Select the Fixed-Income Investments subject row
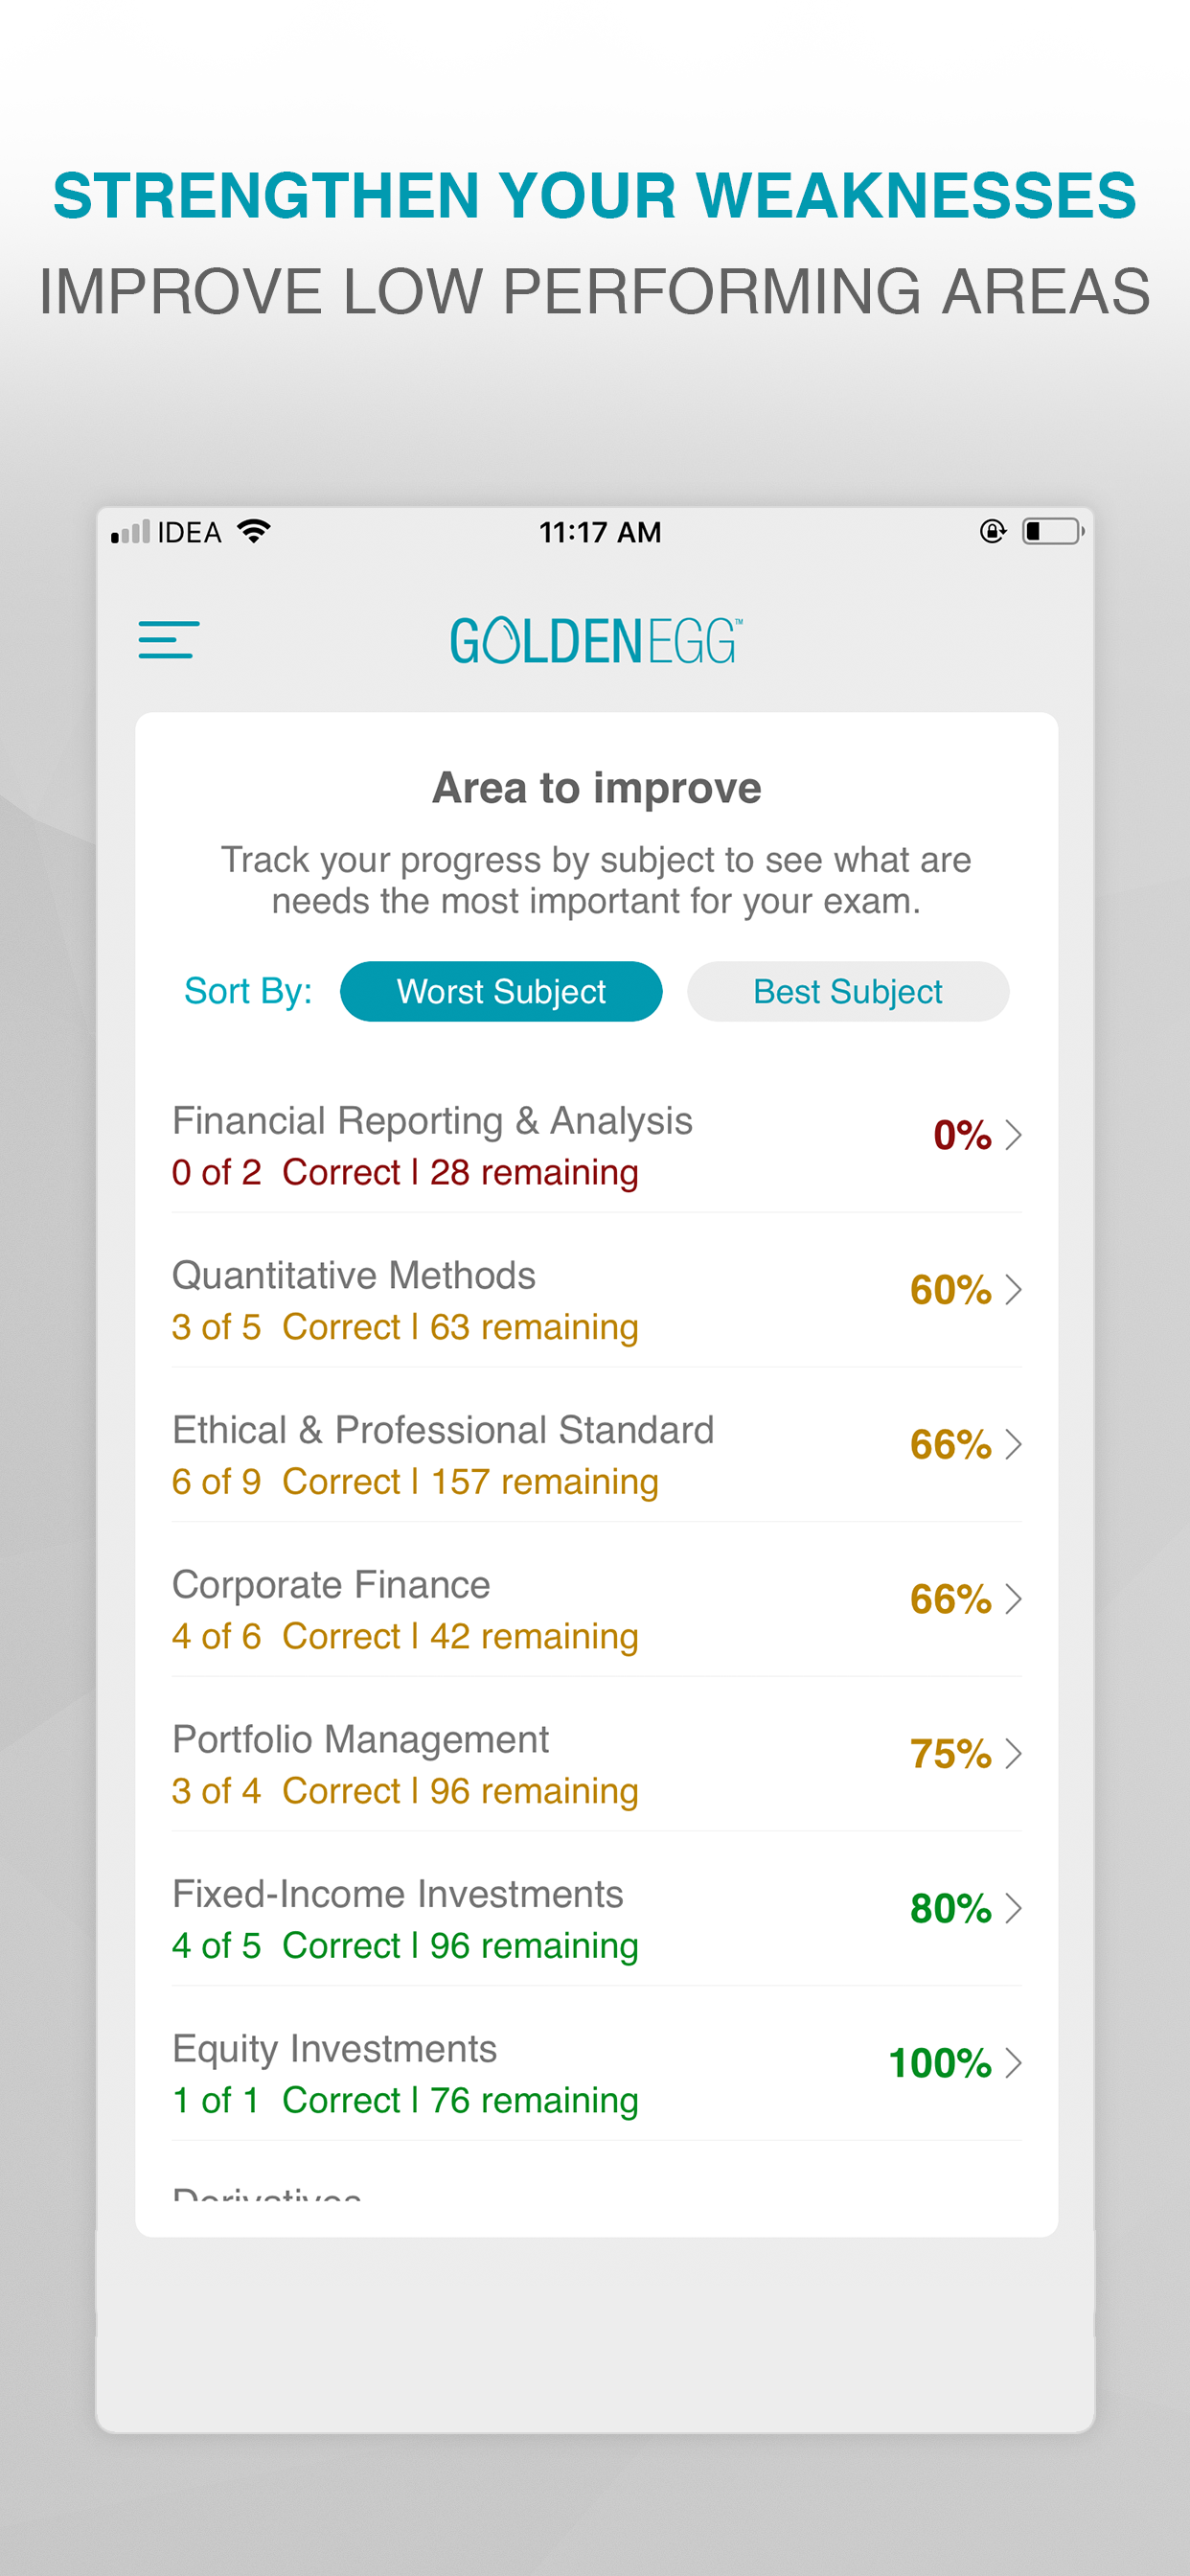Viewport: 1190px width, 2576px height. point(596,1909)
